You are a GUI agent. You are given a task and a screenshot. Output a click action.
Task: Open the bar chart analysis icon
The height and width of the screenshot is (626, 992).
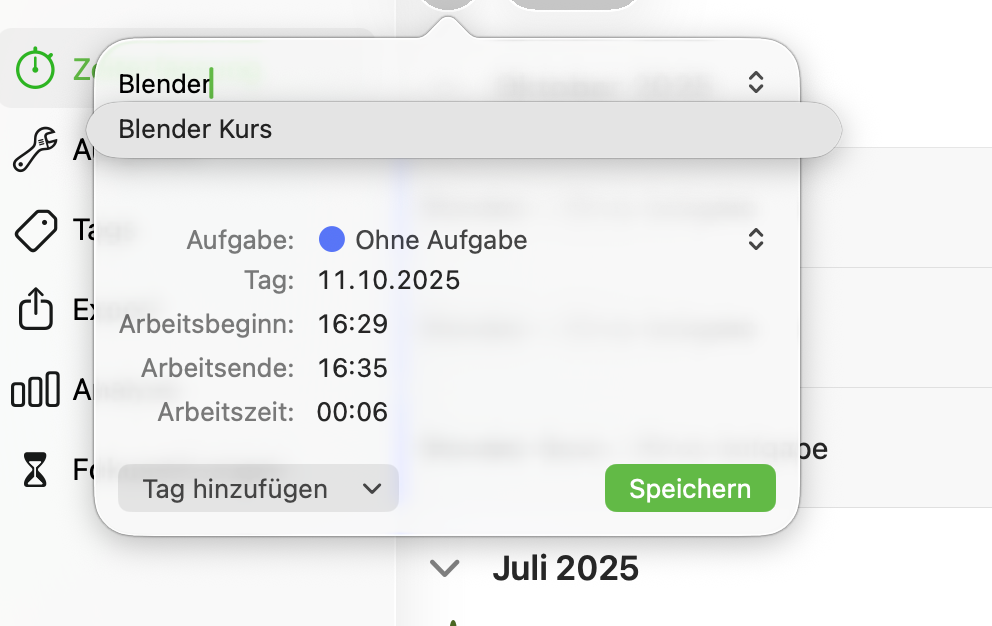(x=36, y=391)
